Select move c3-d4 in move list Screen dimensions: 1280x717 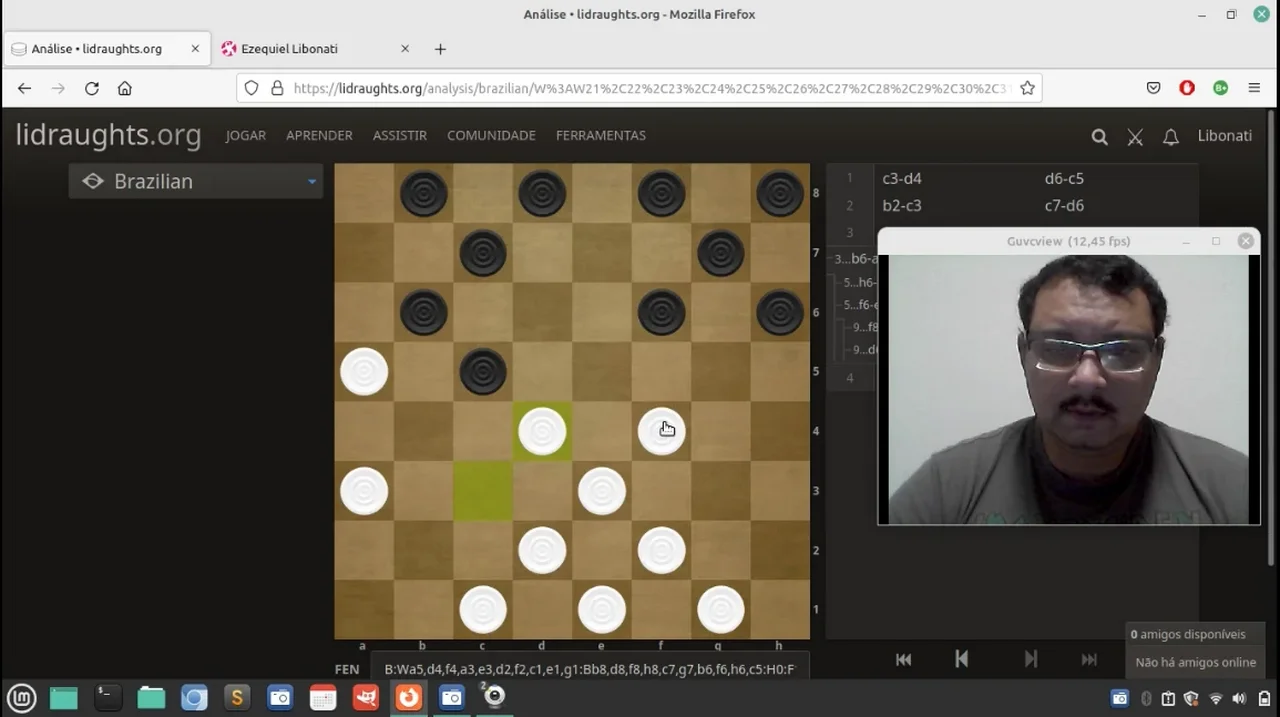(x=902, y=179)
